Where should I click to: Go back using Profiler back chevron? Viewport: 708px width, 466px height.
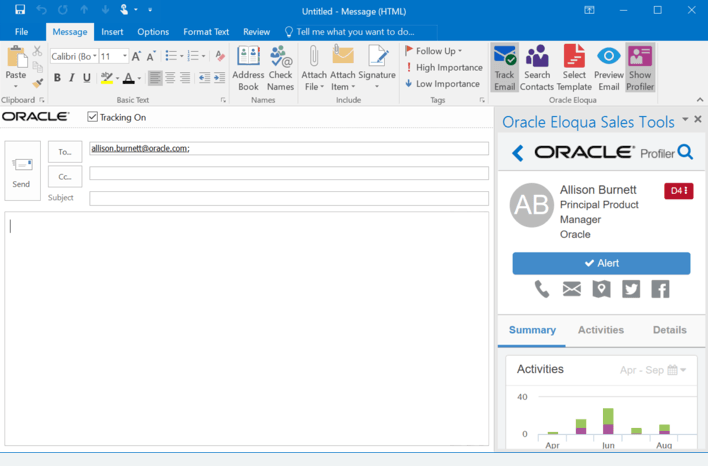(x=518, y=153)
